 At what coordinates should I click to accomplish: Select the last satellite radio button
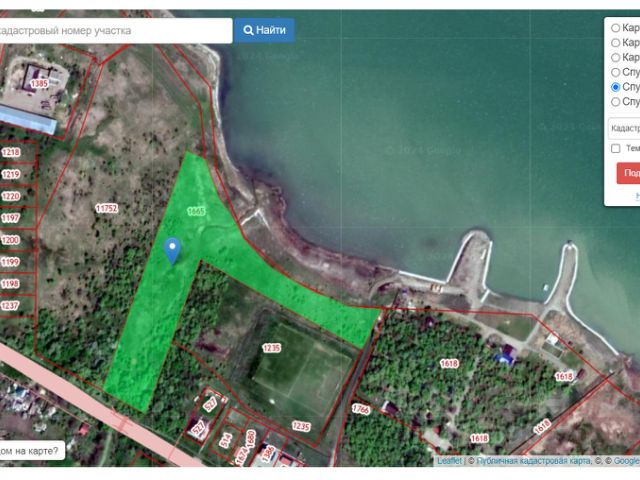coord(615,102)
